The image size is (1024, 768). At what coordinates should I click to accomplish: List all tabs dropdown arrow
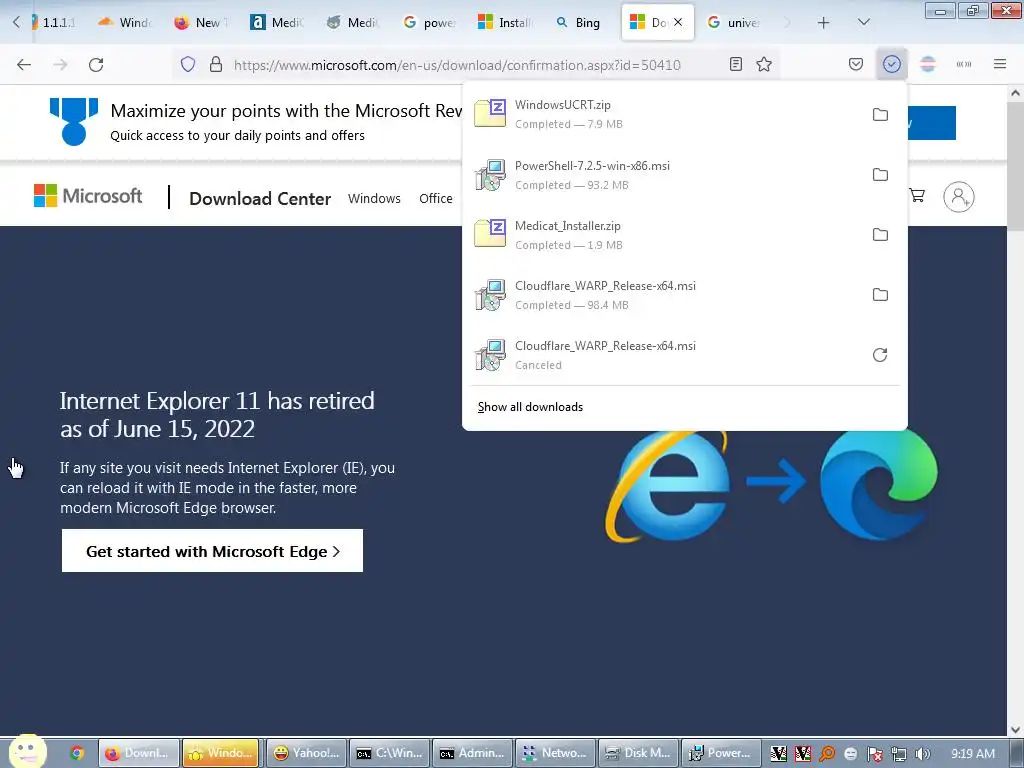point(863,22)
